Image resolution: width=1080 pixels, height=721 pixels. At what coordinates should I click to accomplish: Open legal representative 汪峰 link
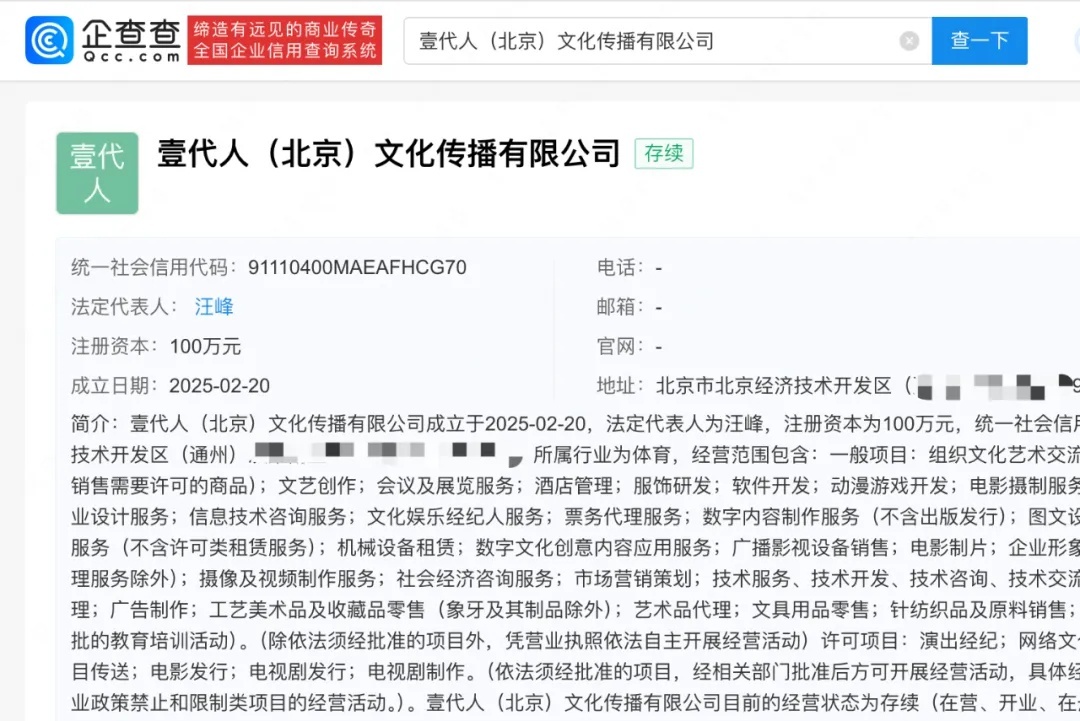(214, 306)
